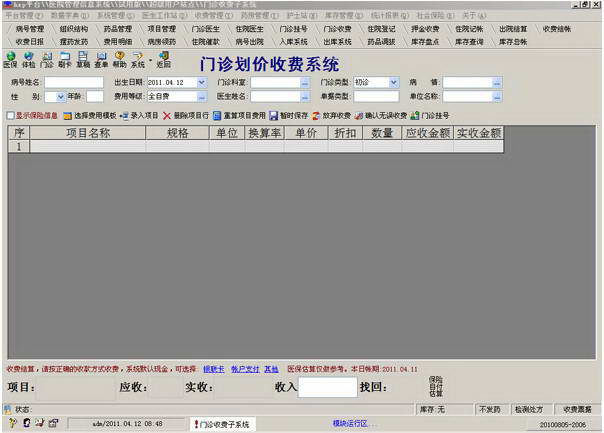Switch to 门诊医生 tab

206,29
